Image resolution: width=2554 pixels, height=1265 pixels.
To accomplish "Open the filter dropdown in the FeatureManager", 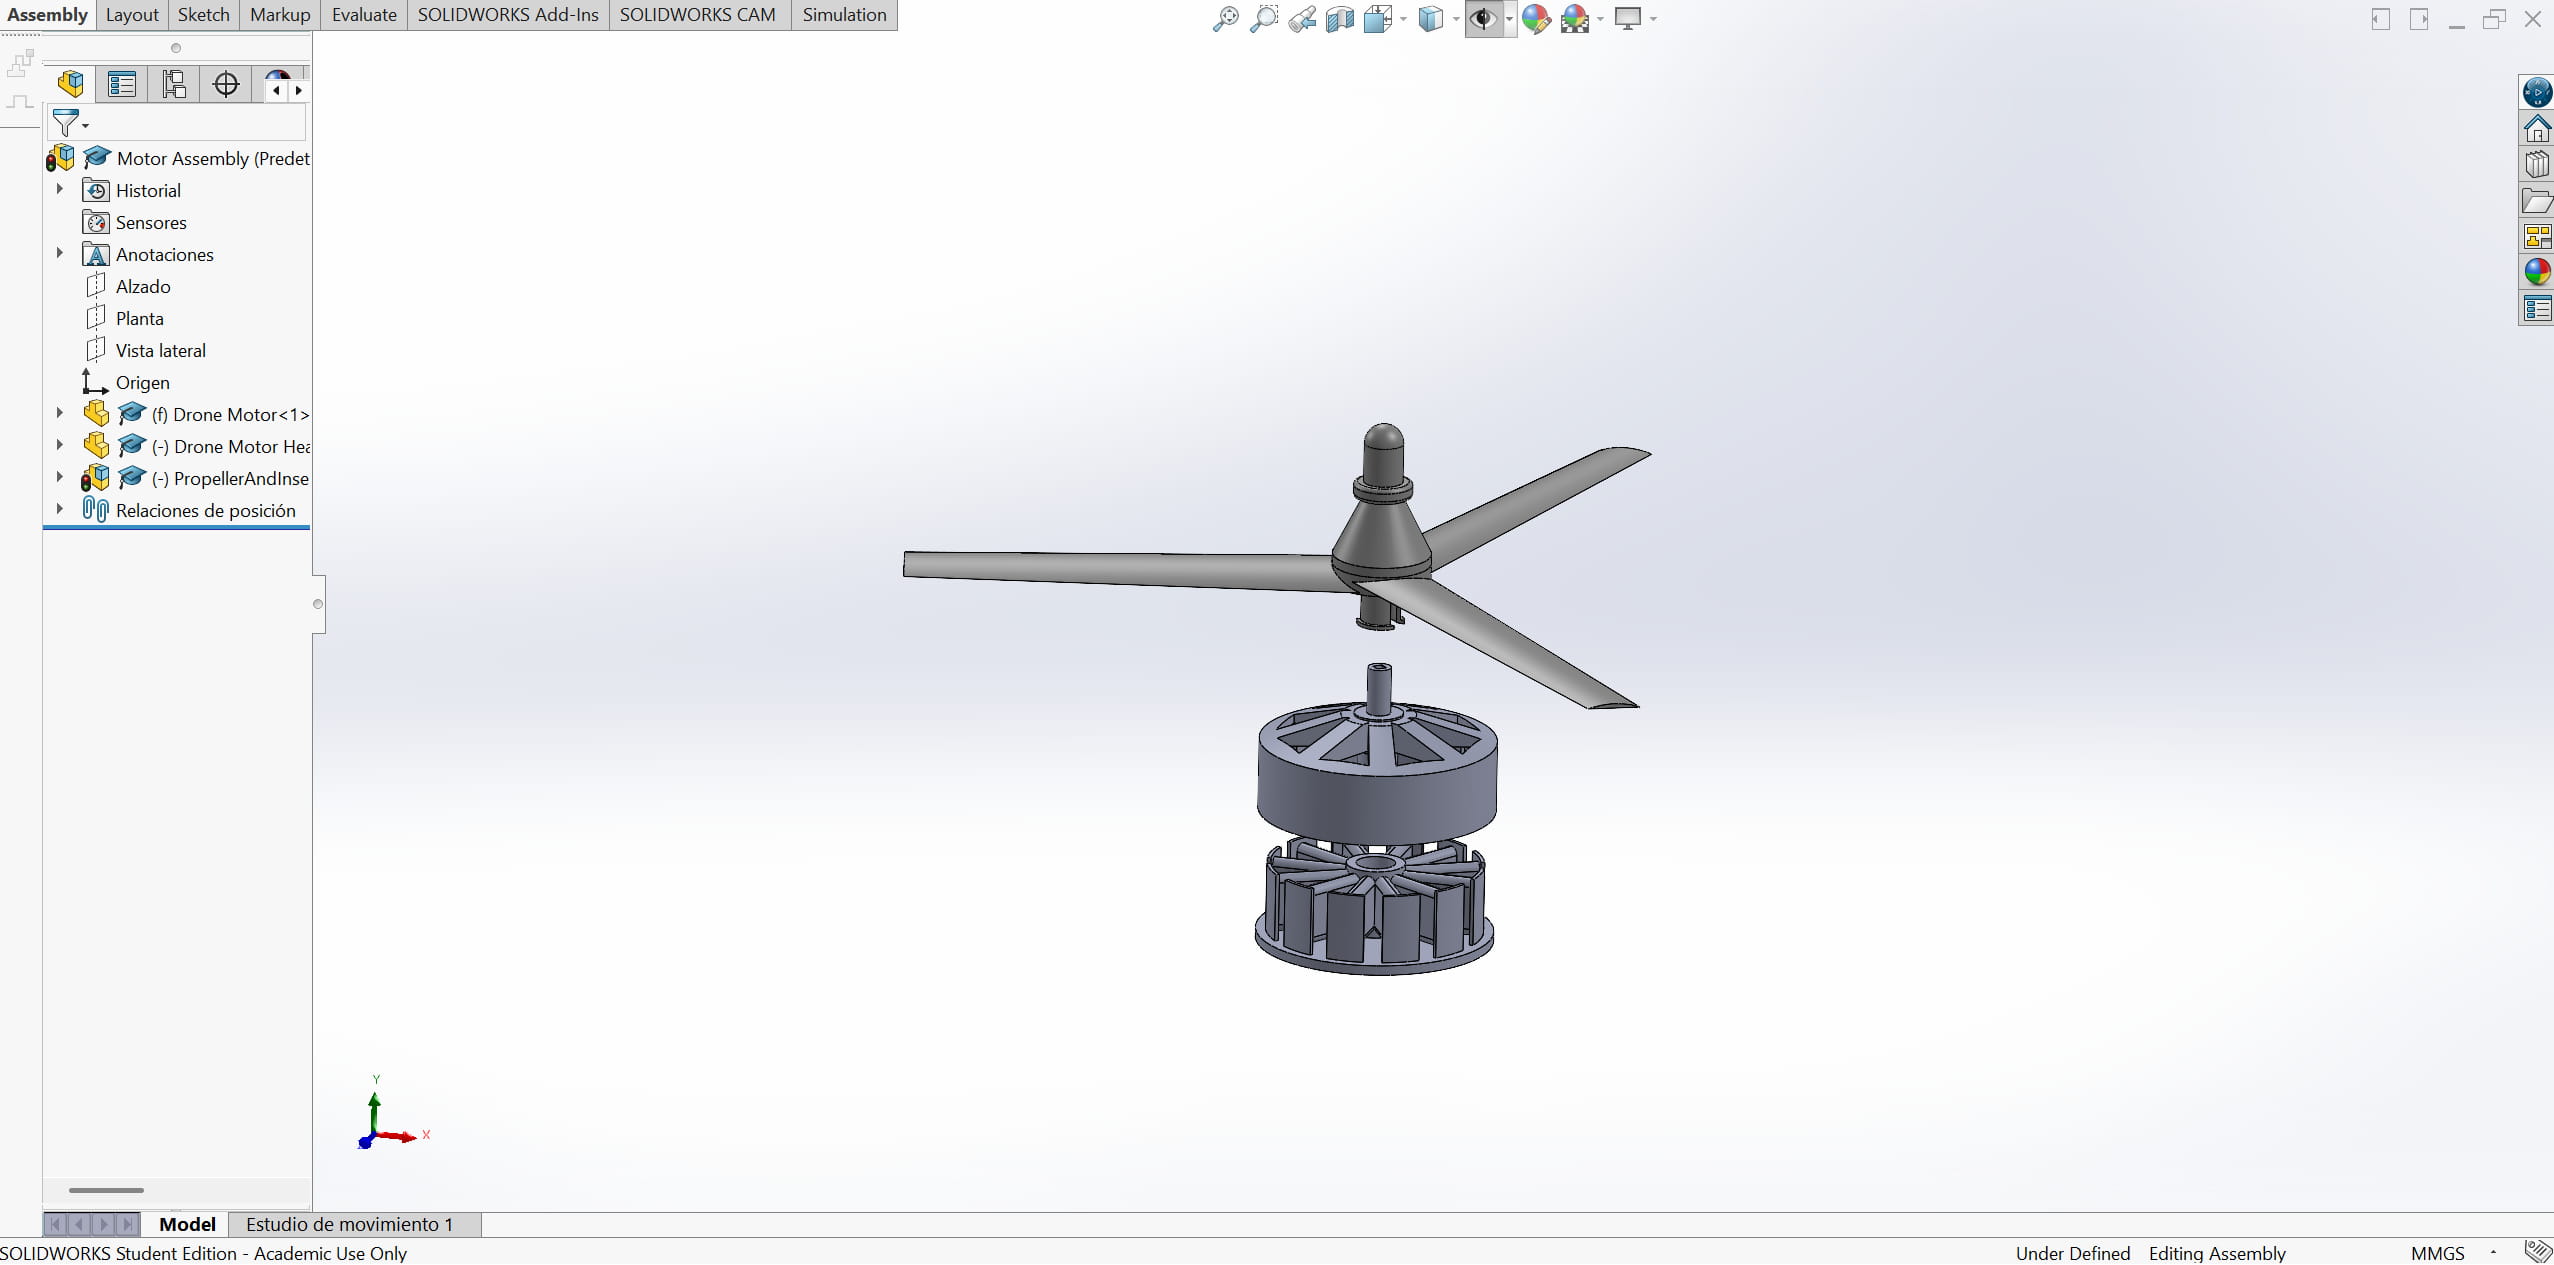I will click(x=83, y=123).
